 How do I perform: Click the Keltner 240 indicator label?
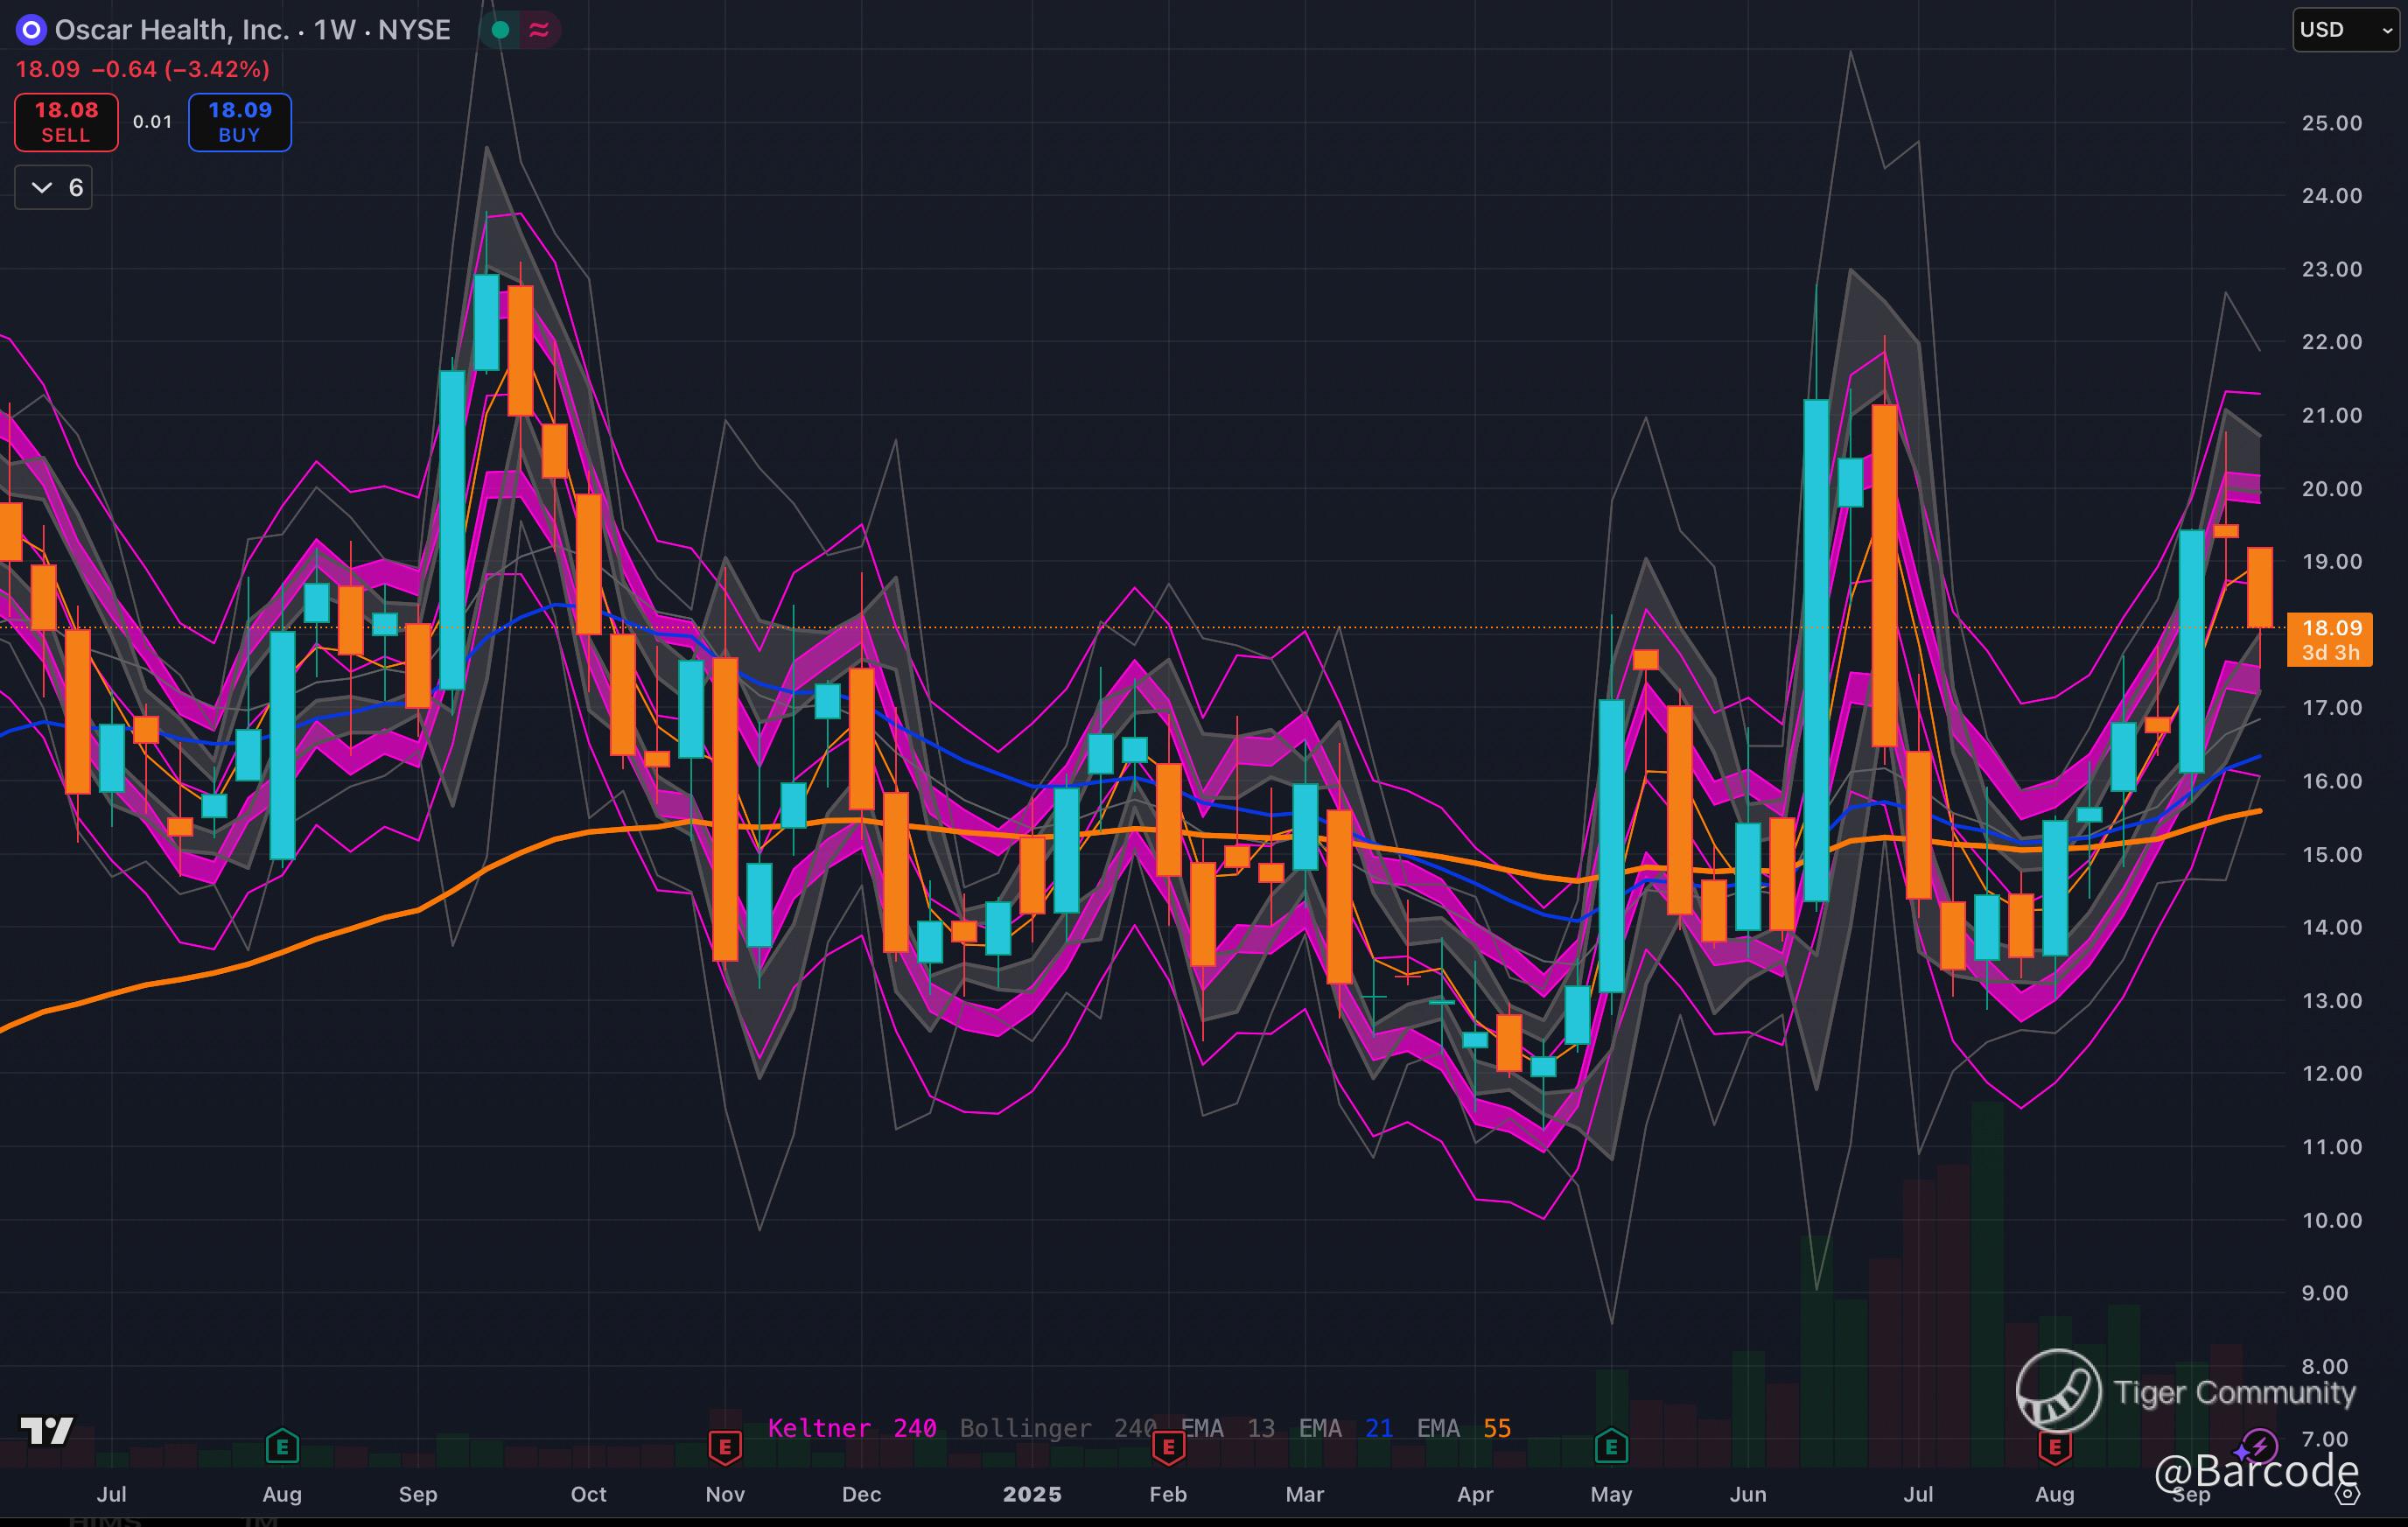pyautogui.click(x=851, y=1428)
